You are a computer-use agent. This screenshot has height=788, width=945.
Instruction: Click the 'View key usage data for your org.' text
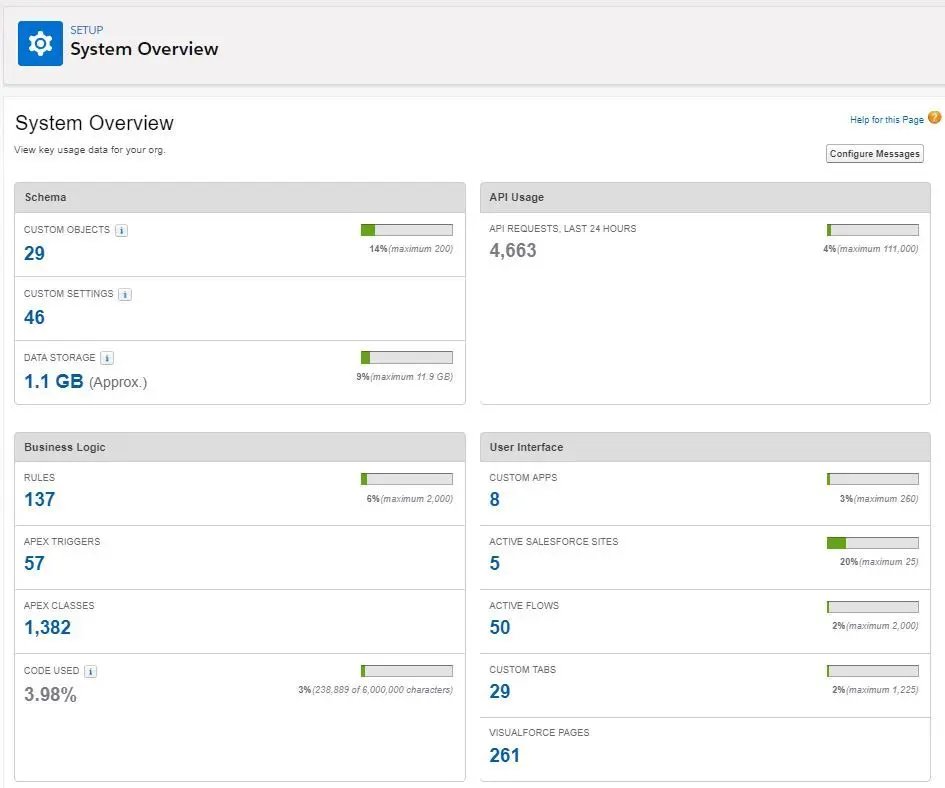(90, 150)
